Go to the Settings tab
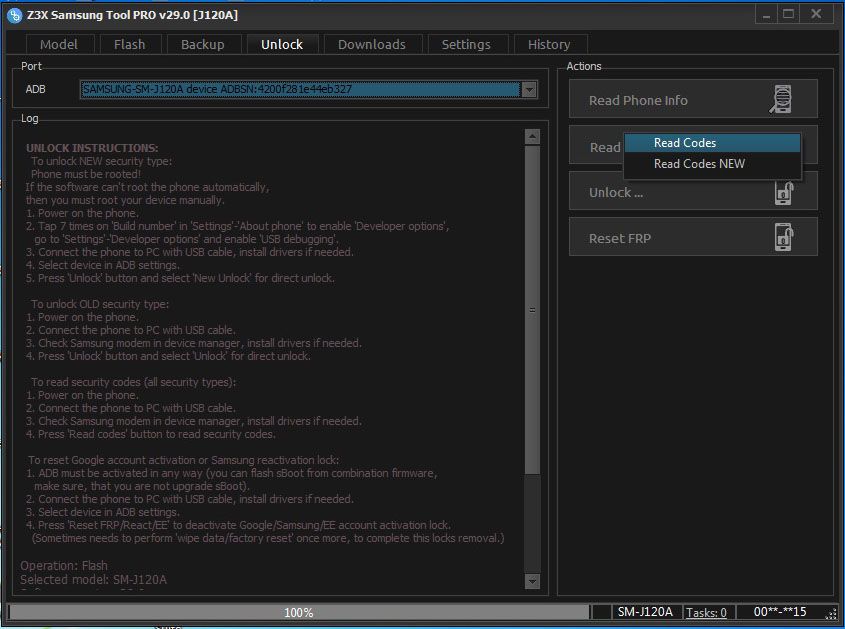845x629 pixels. (467, 44)
